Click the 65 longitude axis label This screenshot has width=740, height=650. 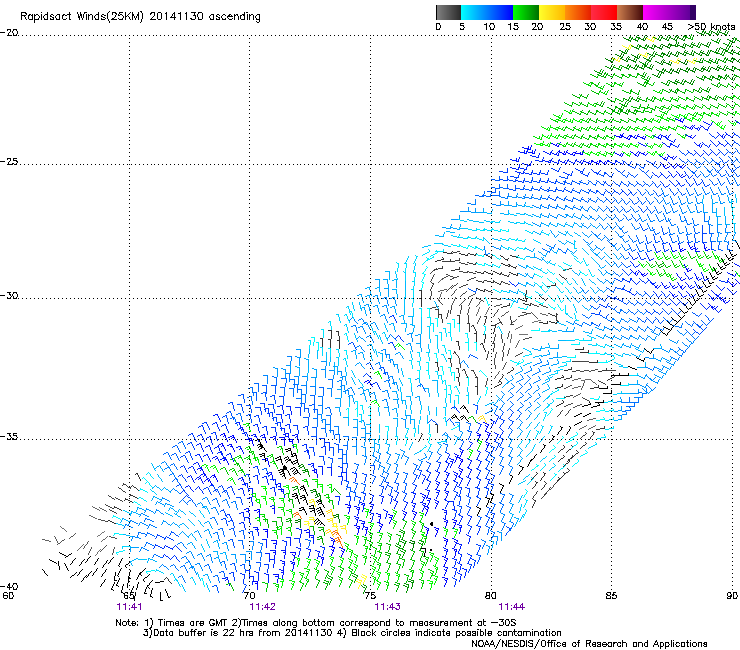129,595
